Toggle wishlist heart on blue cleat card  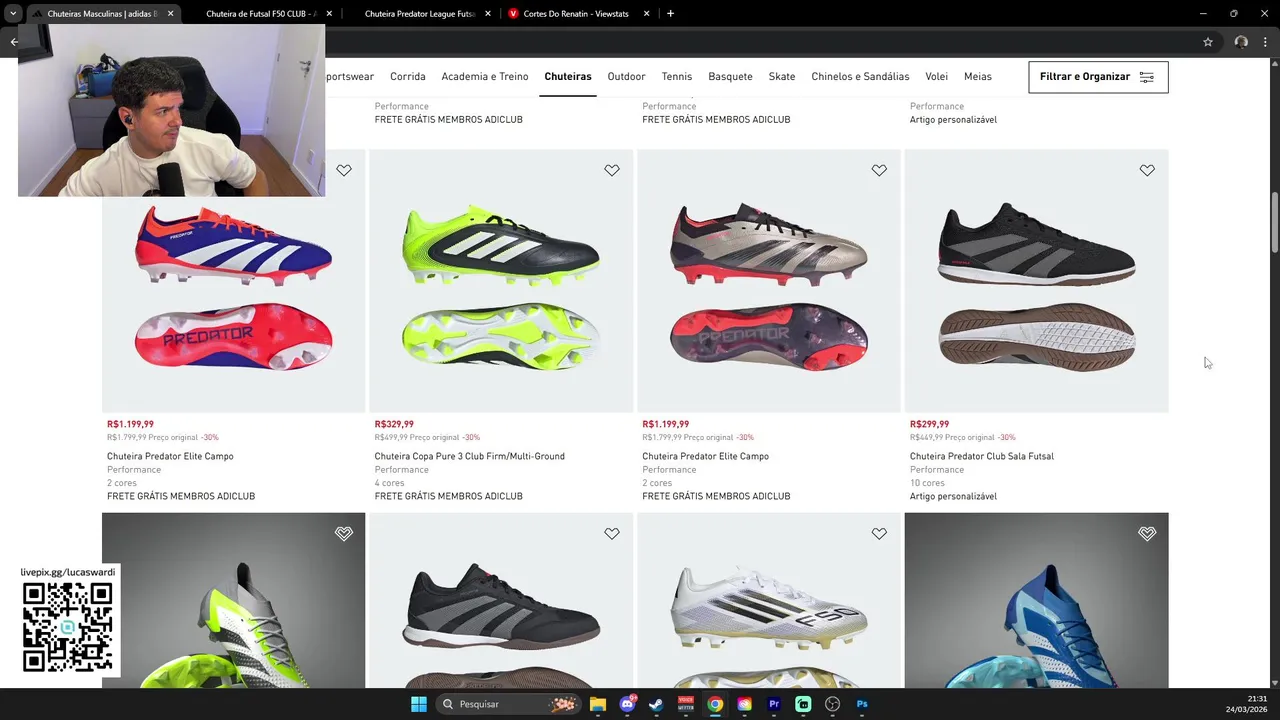[x=1147, y=534]
